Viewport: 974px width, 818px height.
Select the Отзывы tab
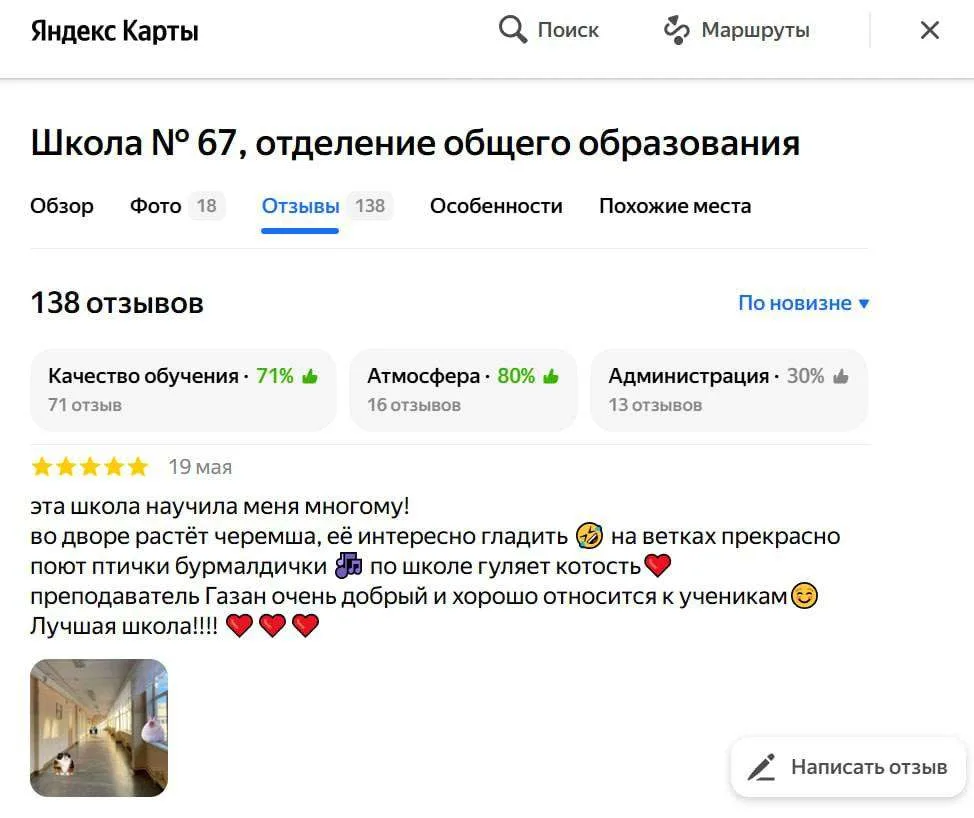[327, 206]
